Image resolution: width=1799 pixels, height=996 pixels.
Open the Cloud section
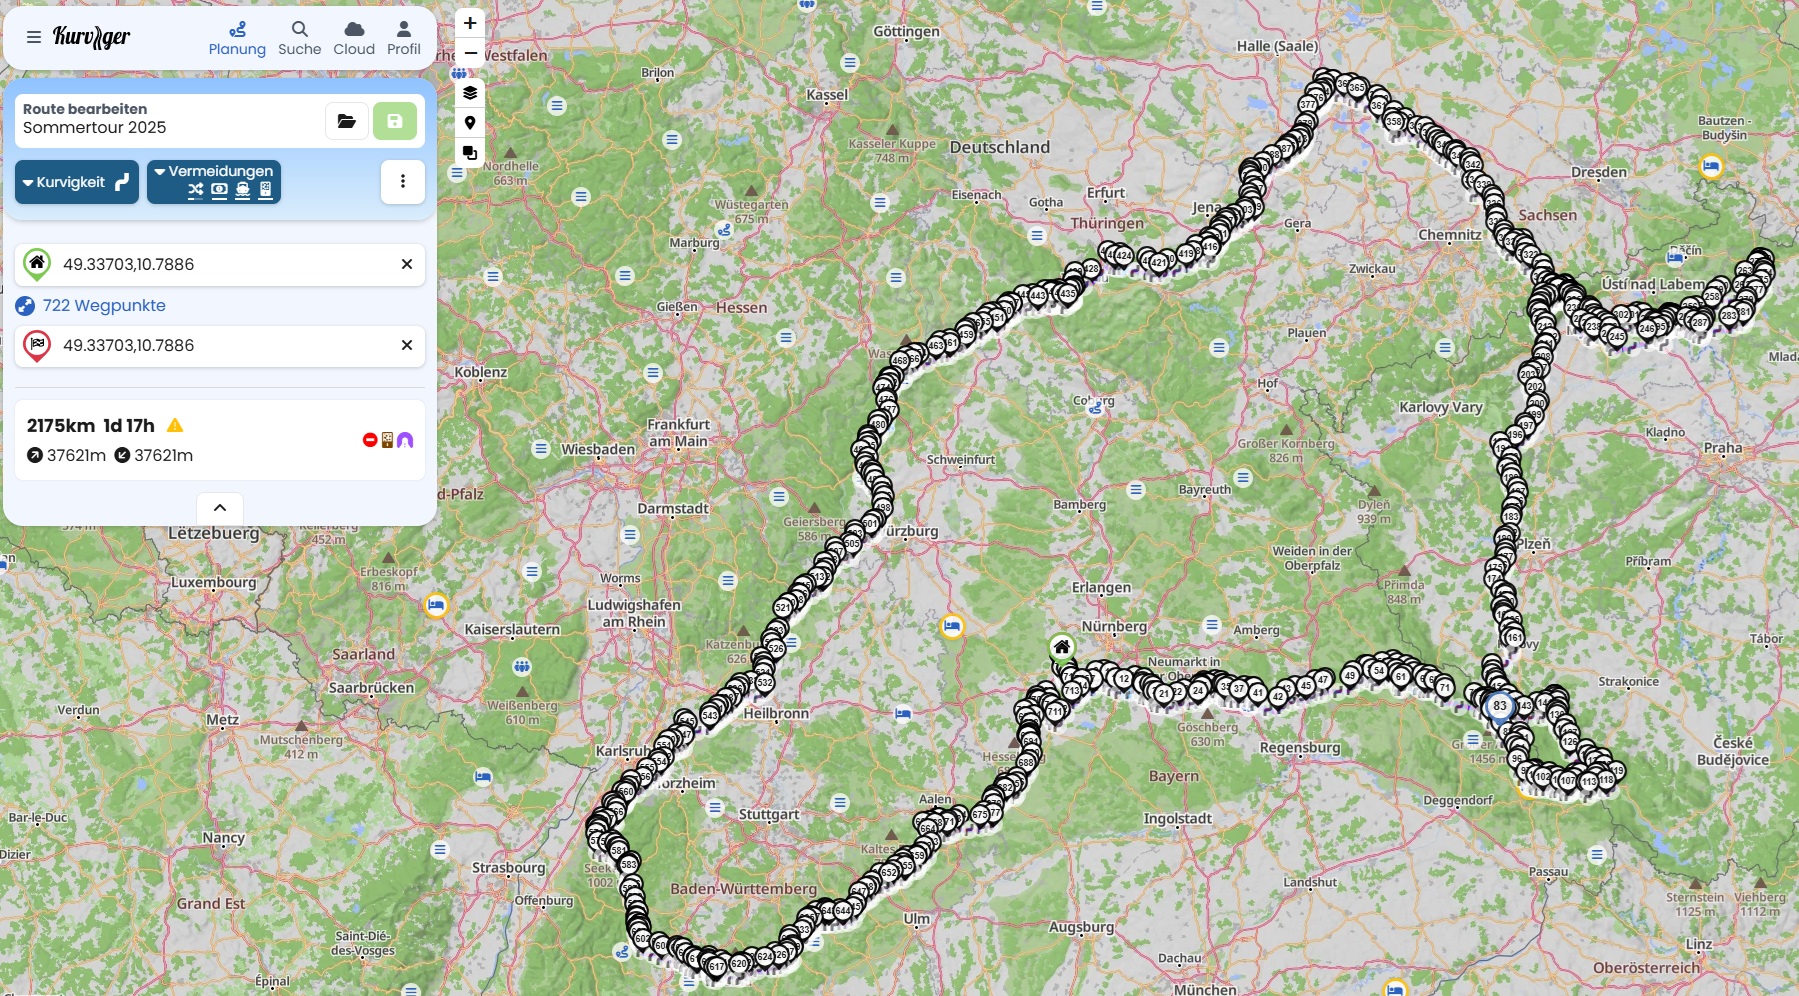354,38
